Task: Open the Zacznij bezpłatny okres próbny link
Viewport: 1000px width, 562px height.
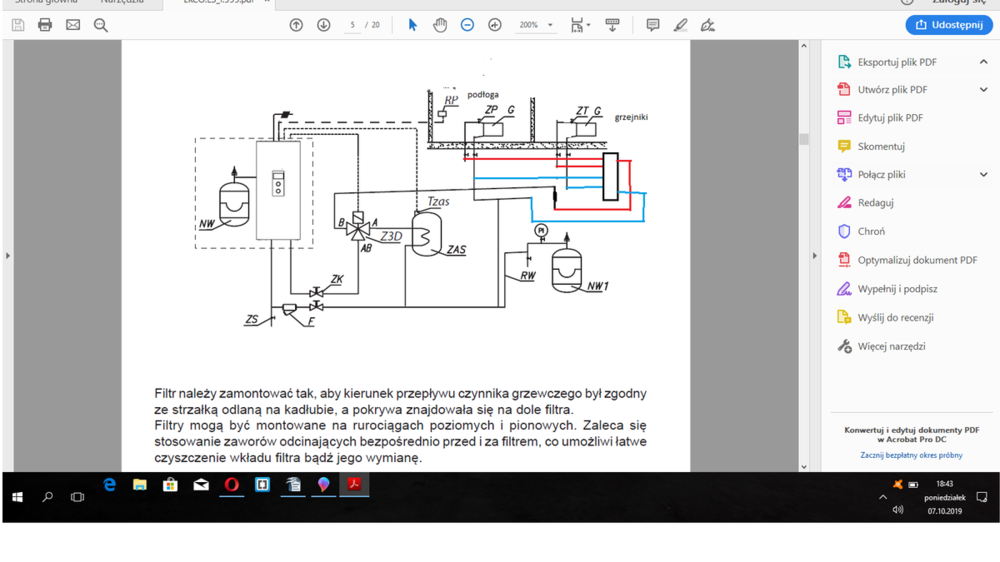Action: point(911,455)
